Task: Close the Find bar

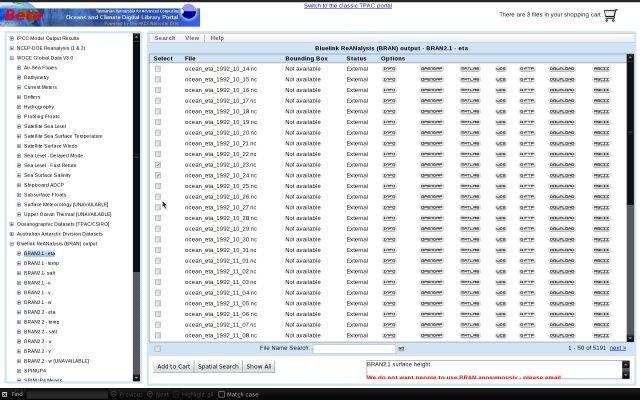Action: [x=4, y=394]
